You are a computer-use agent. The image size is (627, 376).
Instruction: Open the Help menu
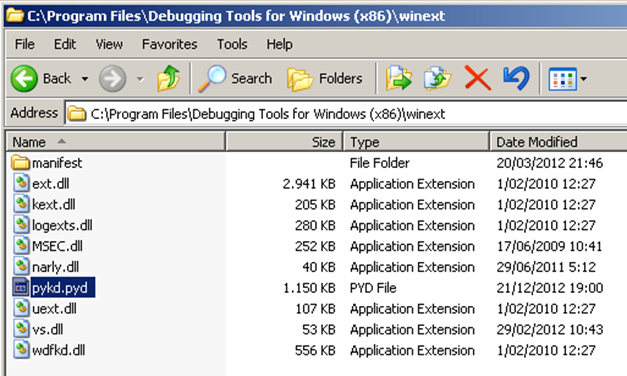point(280,44)
